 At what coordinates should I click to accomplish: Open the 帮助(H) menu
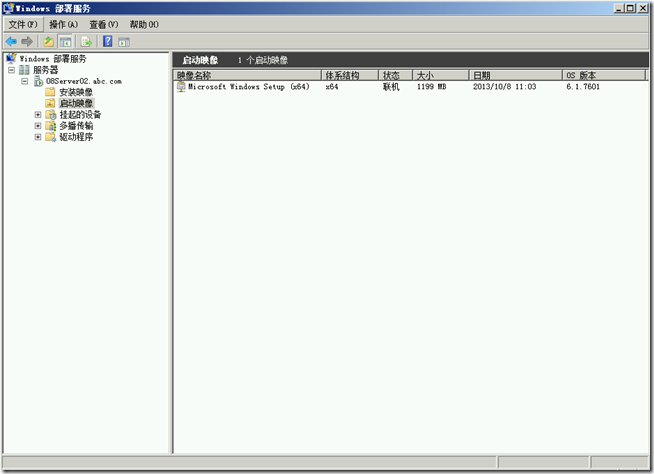coord(144,25)
